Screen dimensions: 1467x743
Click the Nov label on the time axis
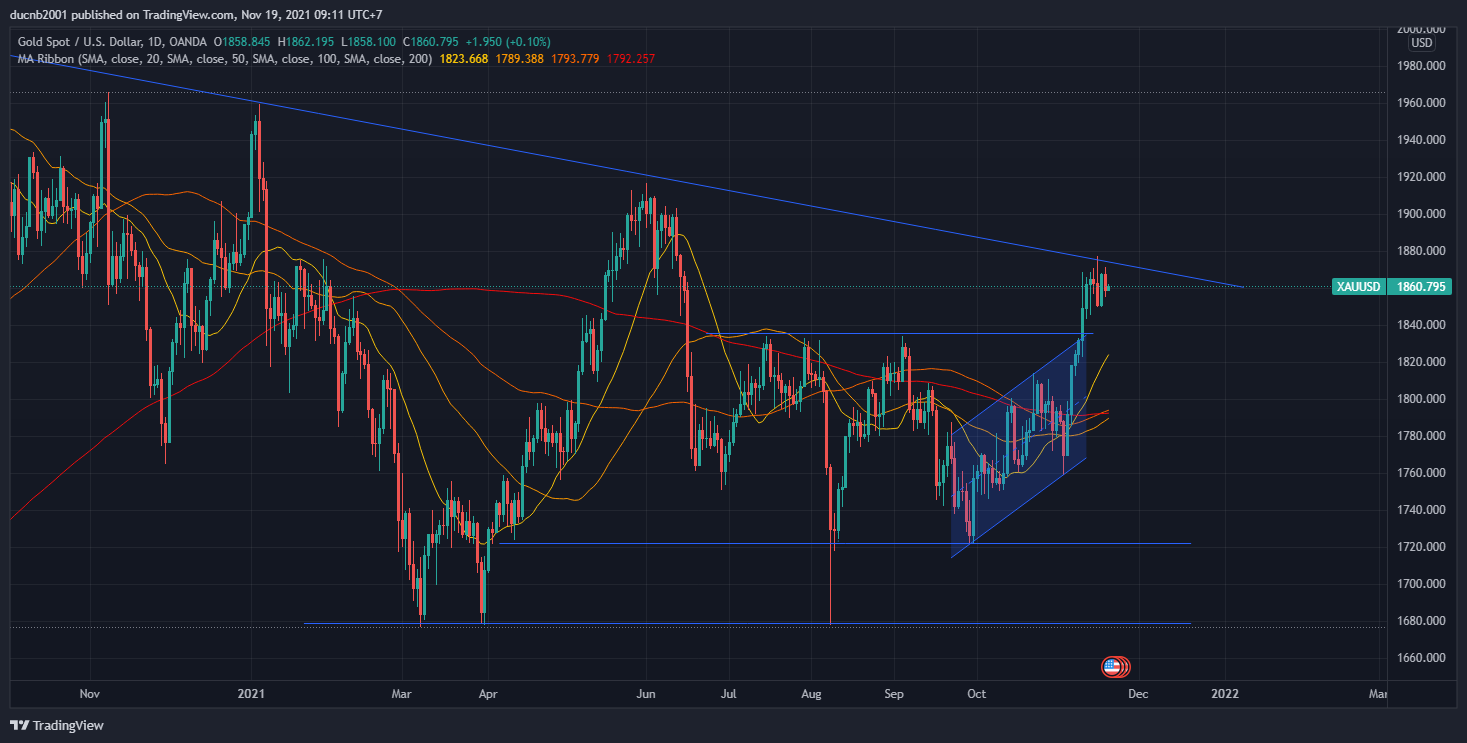pyautogui.click(x=90, y=693)
